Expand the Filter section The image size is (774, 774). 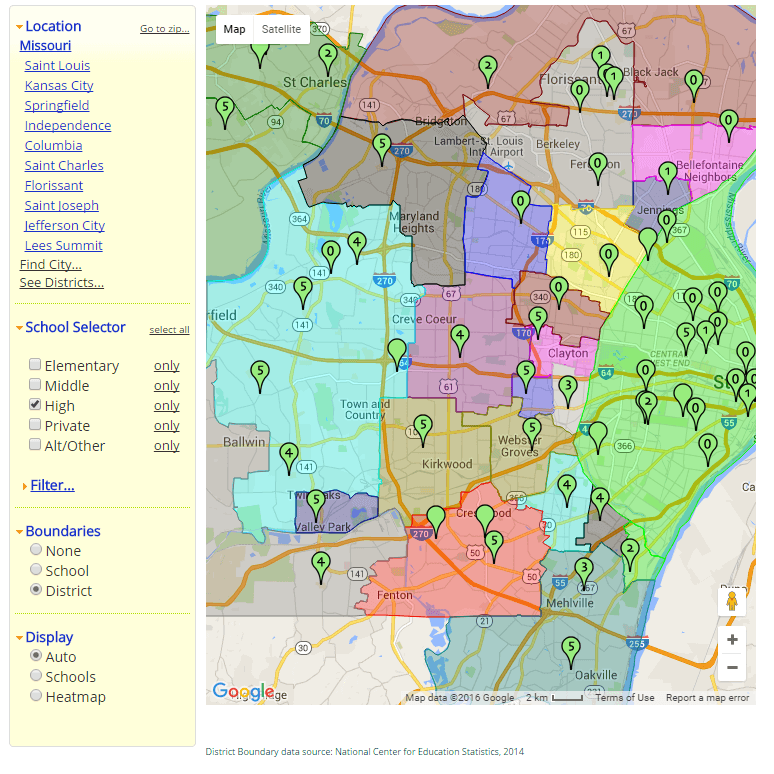pos(52,485)
